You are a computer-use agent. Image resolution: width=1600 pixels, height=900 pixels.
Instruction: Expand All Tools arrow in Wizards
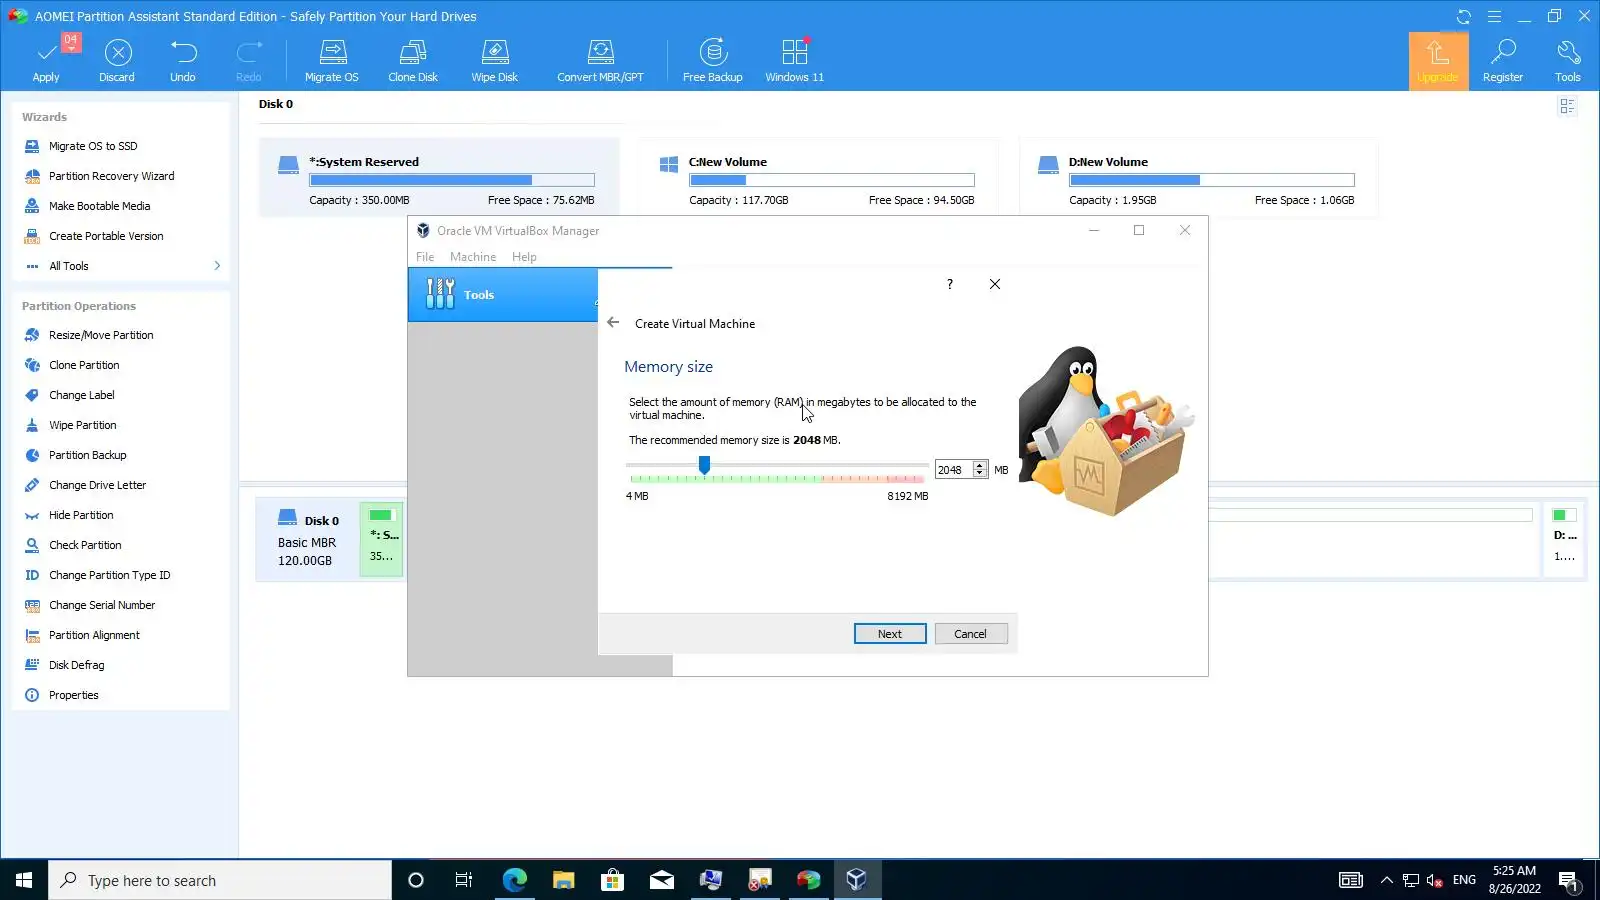pyautogui.click(x=217, y=266)
